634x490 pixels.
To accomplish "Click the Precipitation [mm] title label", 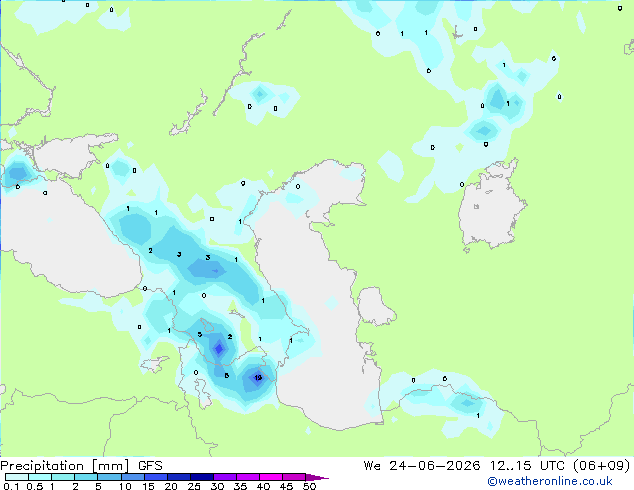I will pos(65,466).
